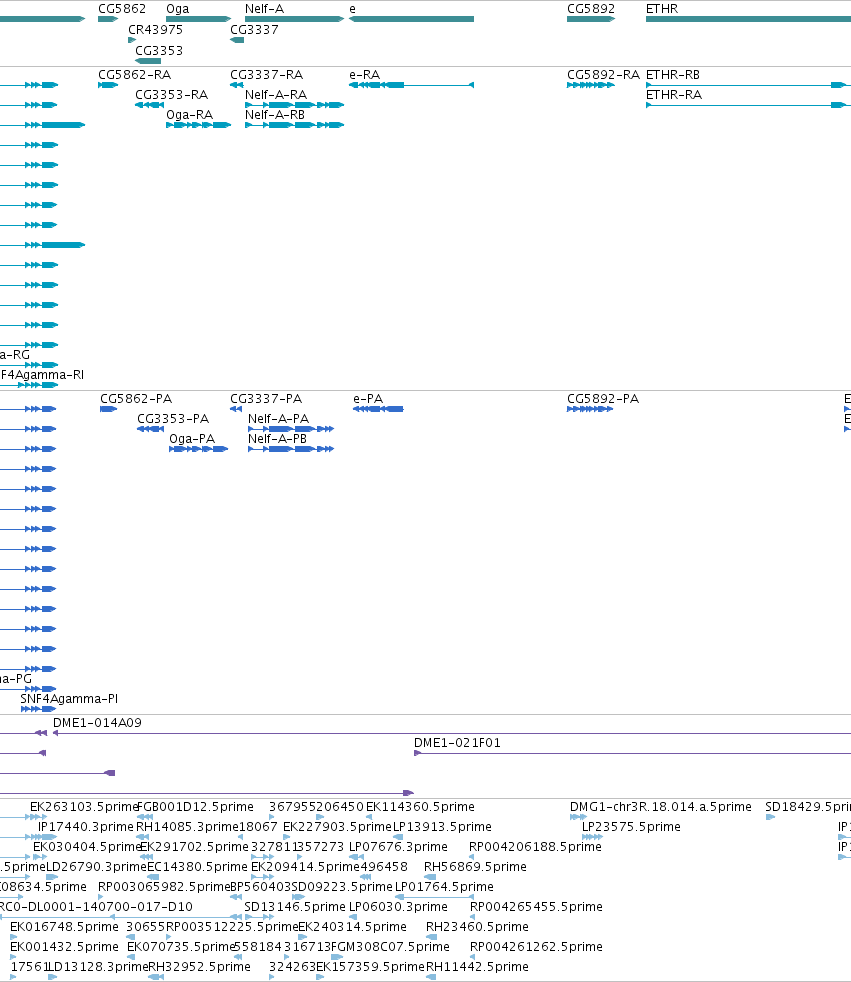Viewport: 851px width, 982px height.
Task: Select the ETHR-RA transcript line
Action: tap(748, 105)
